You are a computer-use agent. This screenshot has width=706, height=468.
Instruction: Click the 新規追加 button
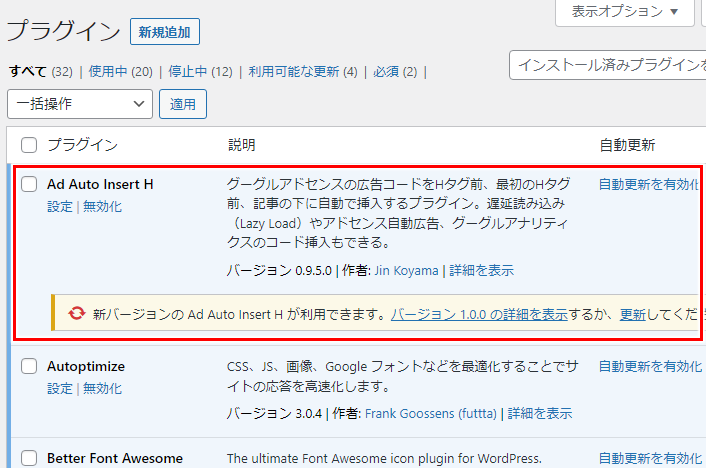[x=165, y=32]
